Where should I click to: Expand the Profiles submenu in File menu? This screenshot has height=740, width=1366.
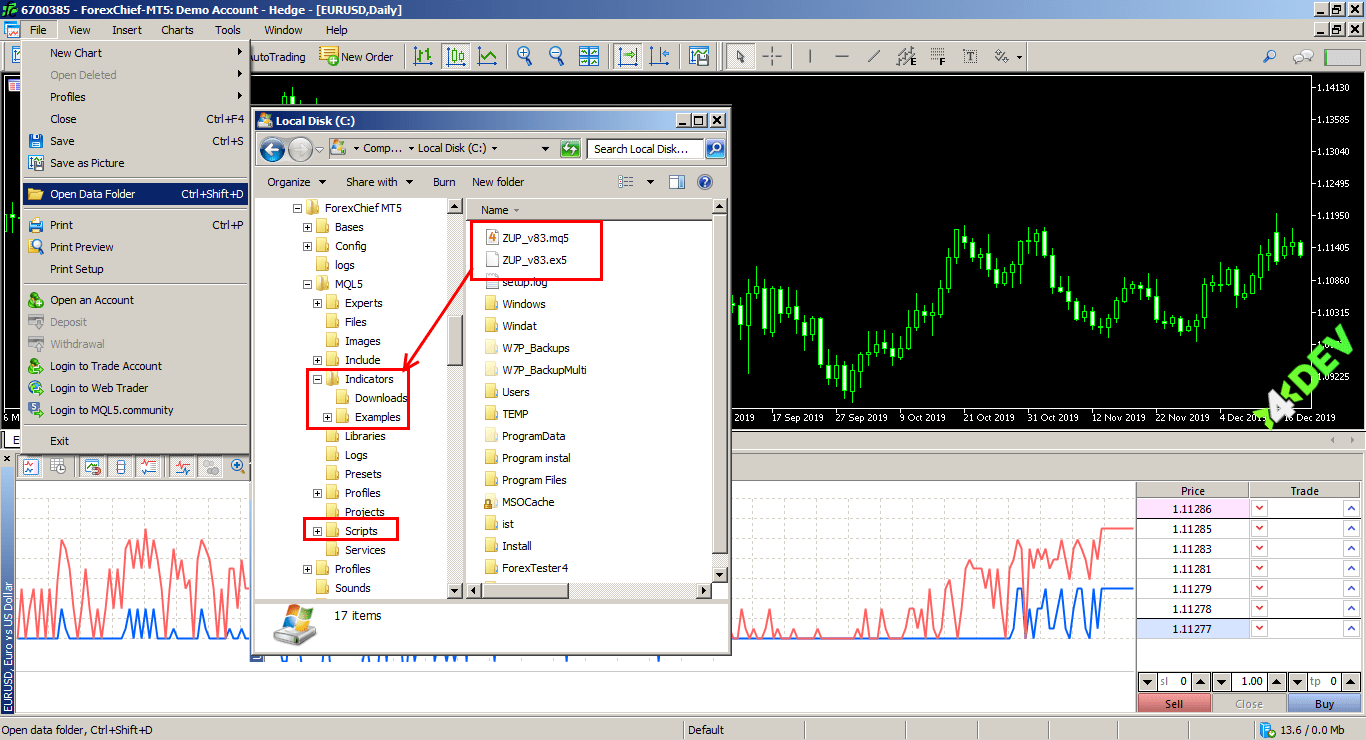click(135, 97)
